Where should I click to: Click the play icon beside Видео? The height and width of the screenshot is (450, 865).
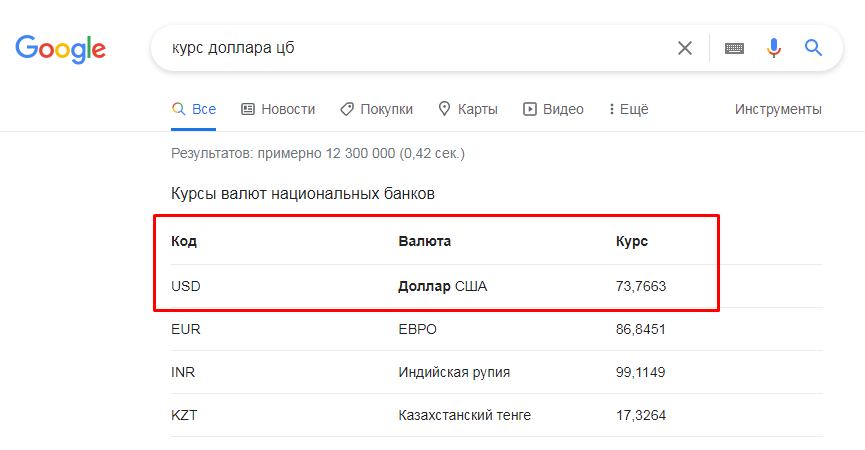click(x=530, y=109)
